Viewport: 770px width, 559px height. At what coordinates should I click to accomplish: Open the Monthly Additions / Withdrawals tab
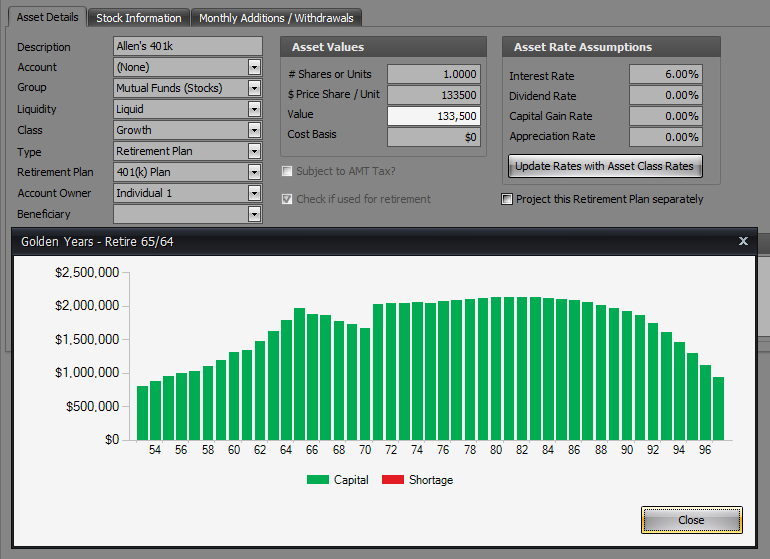pyautogui.click(x=276, y=18)
